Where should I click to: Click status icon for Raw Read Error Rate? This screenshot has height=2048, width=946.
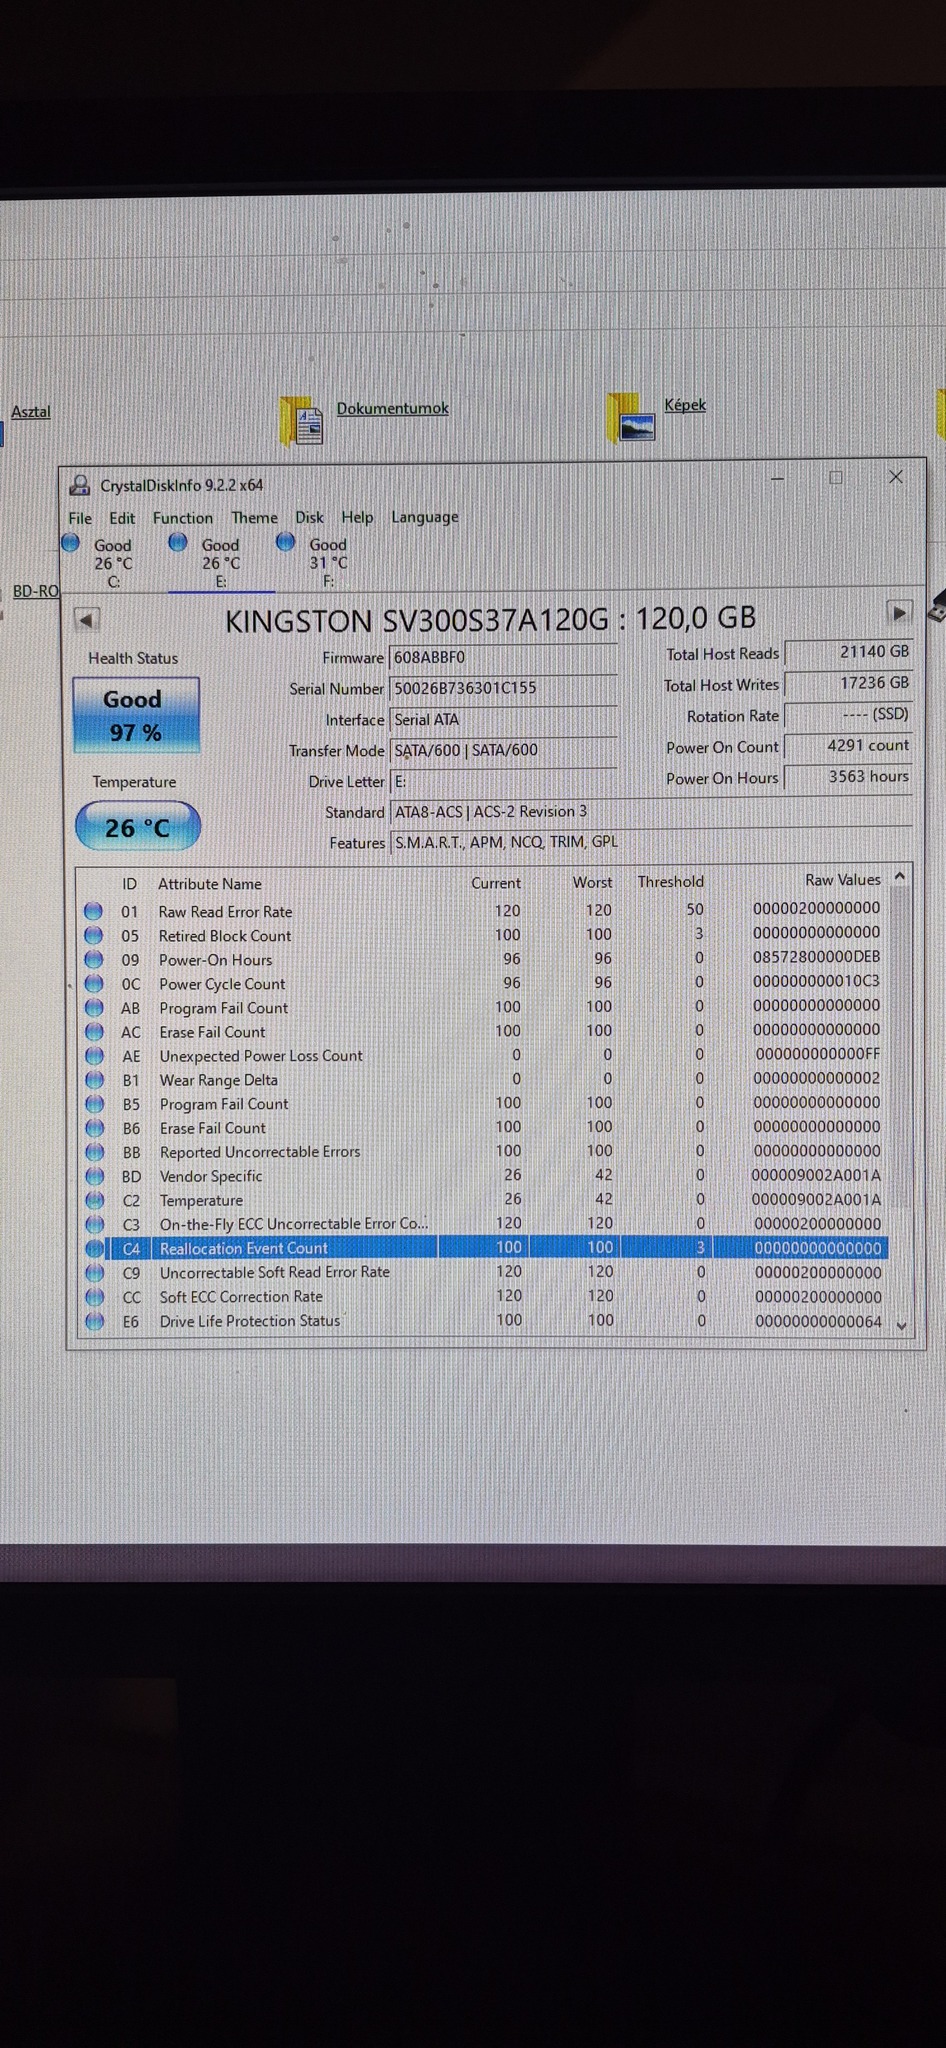click(94, 911)
